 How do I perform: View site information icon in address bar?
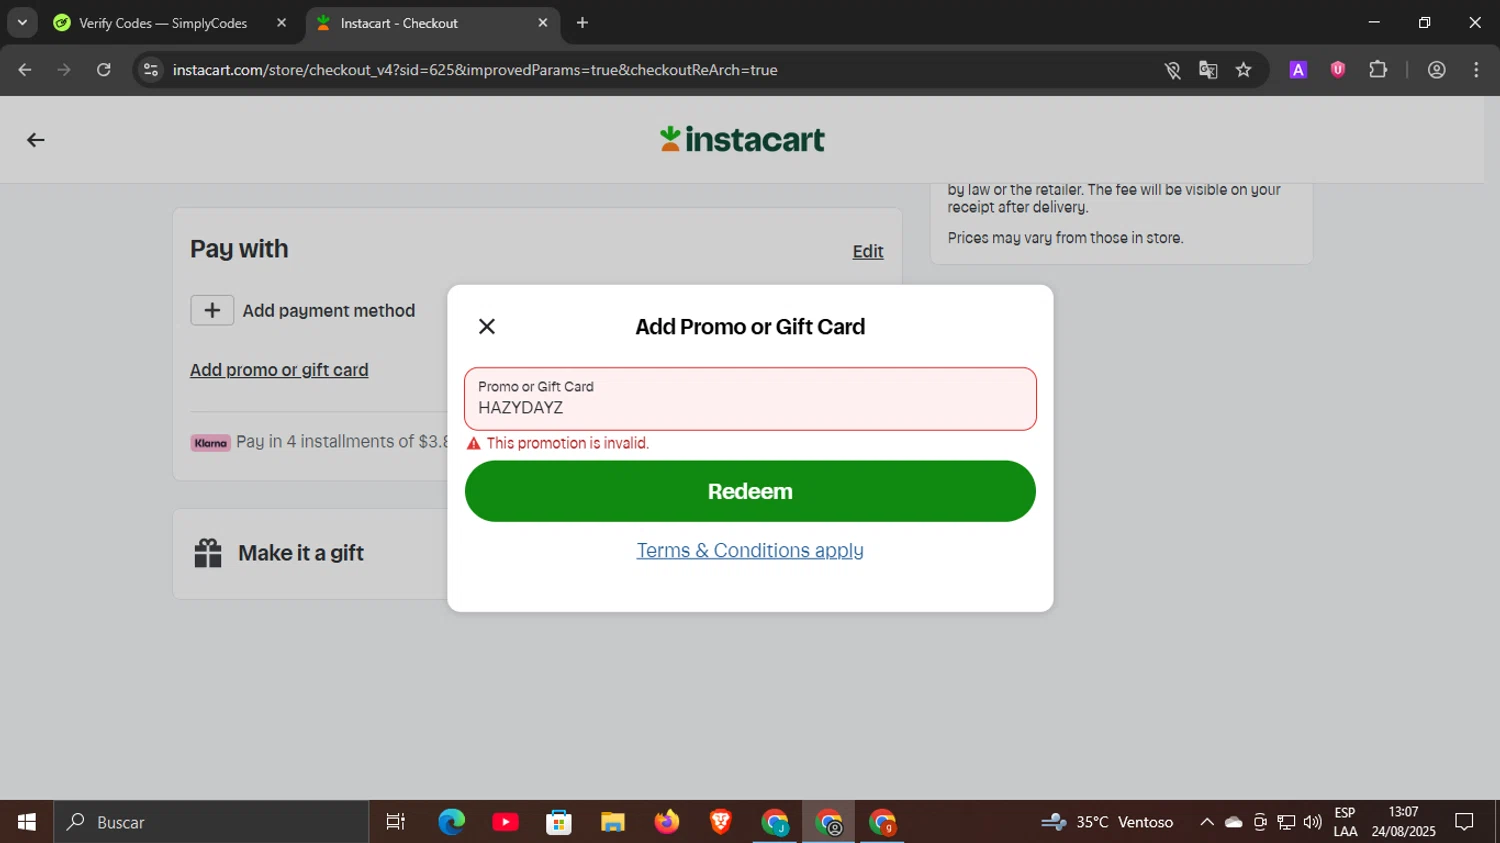coord(151,70)
